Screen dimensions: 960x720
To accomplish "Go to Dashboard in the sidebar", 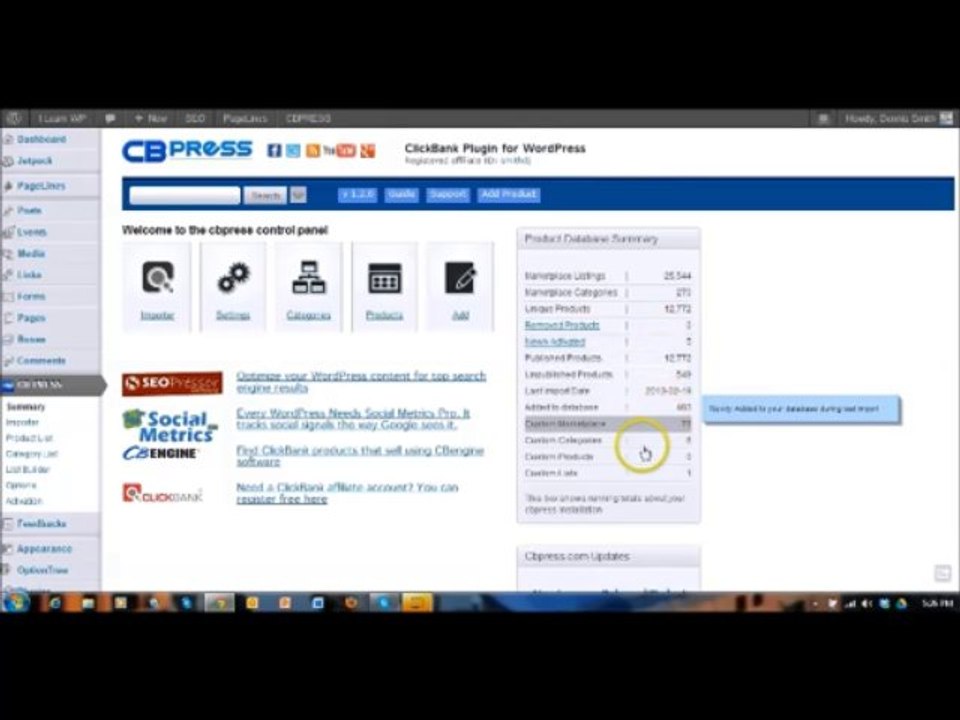I will click(x=42, y=139).
